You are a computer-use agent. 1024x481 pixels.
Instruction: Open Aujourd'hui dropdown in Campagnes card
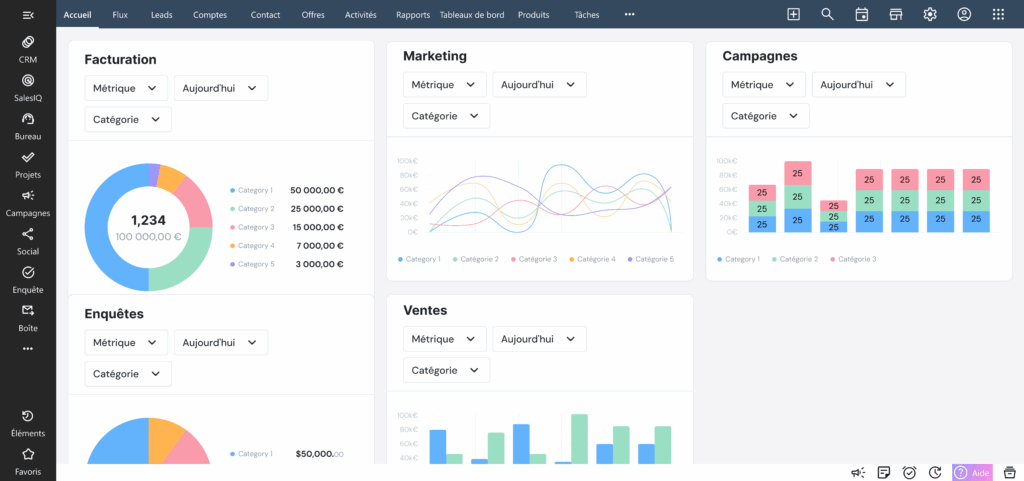859,84
